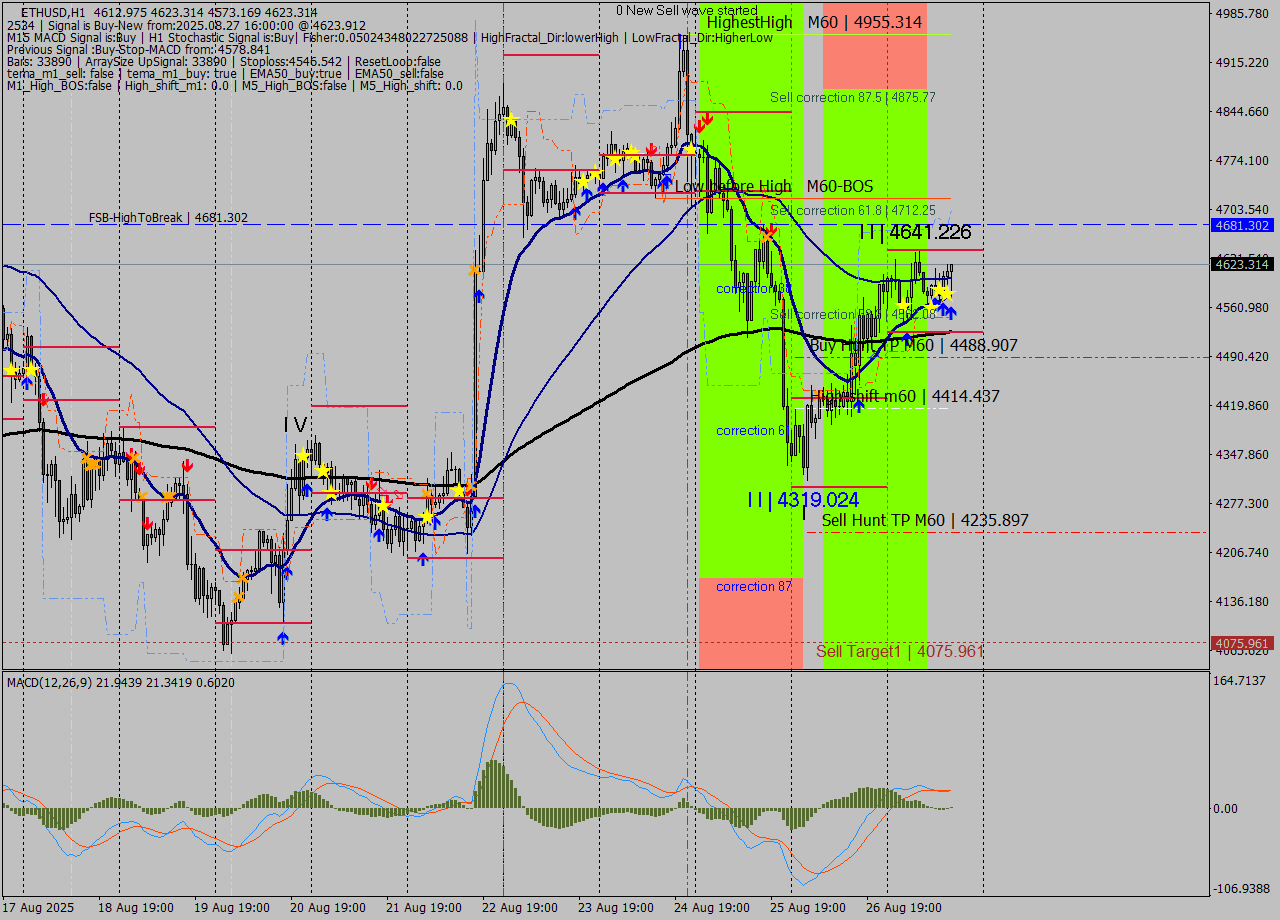This screenshot has width=1280, height=920.
Task: Click the blue up arrow below the 20 Aug low
Action: point(283,637)
